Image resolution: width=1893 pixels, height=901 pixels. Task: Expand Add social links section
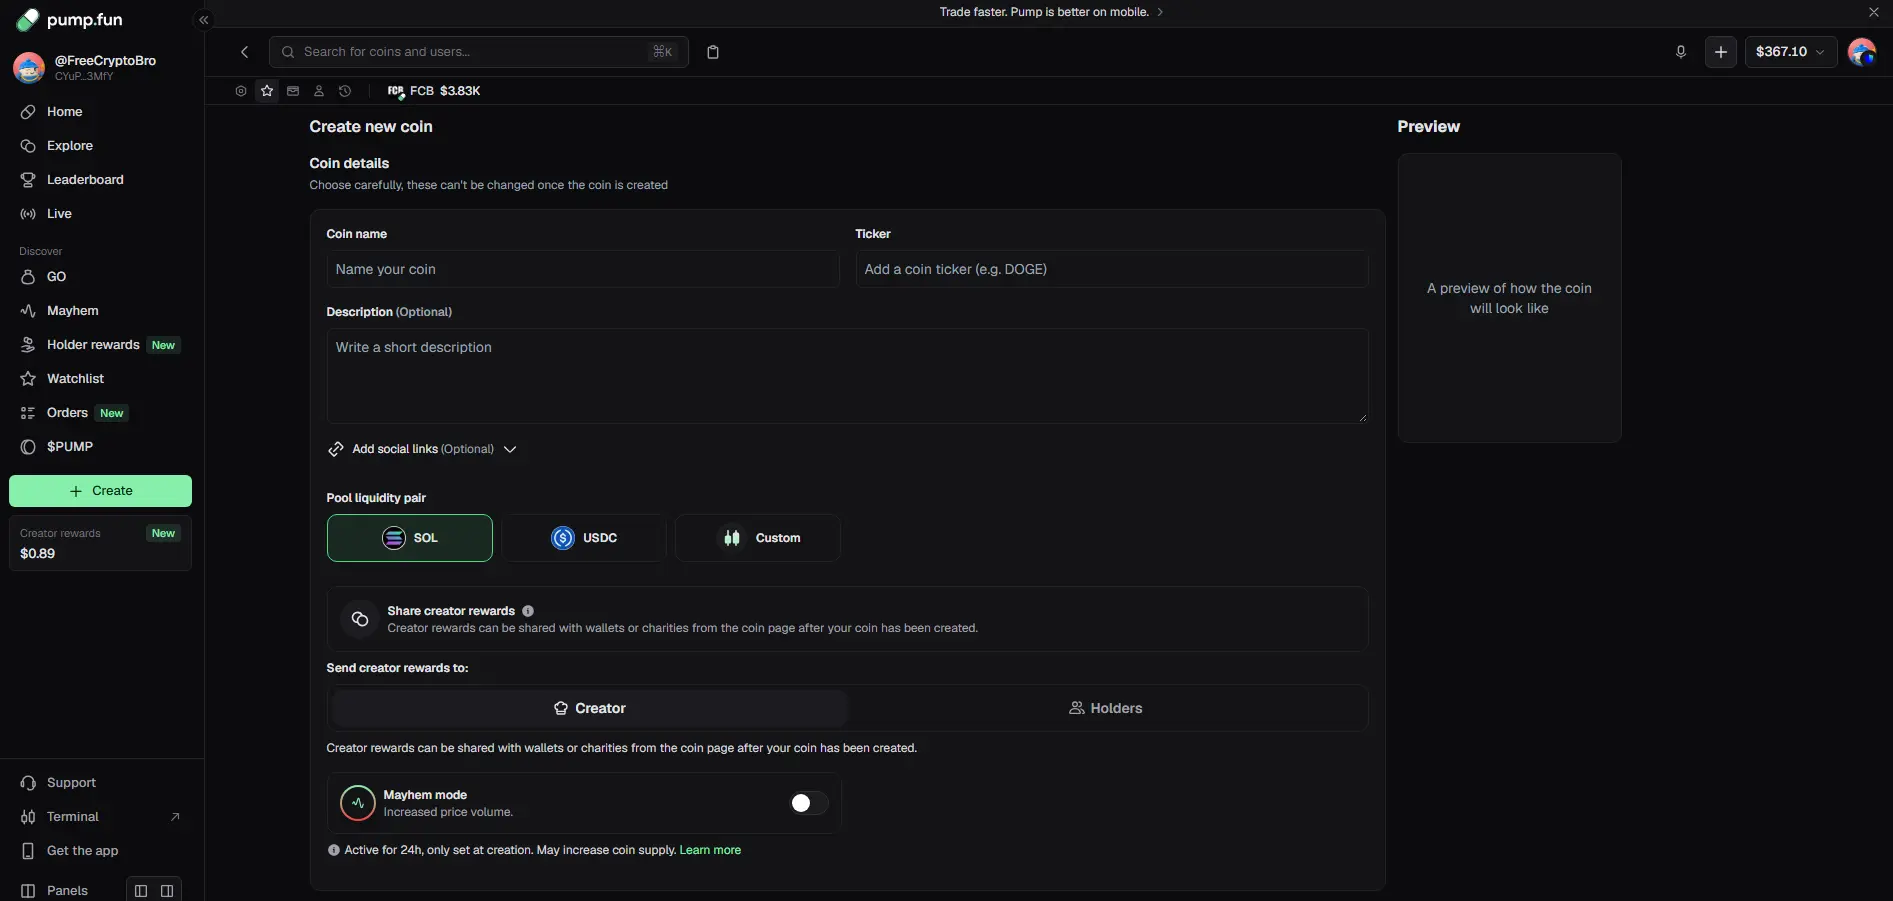[x=422, y=449]
